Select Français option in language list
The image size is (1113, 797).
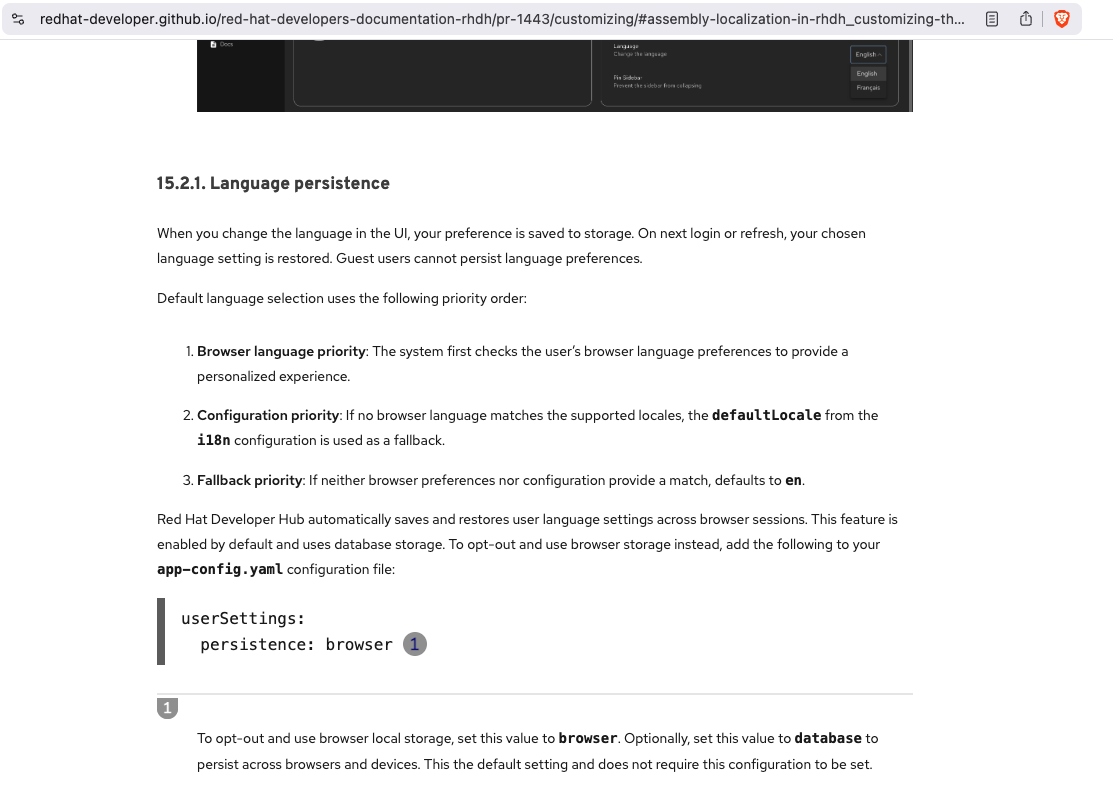[867, 88]
